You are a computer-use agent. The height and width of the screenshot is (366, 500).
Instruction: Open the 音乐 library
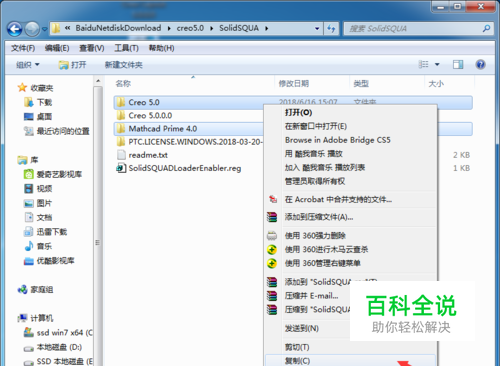tap(38, 246)
